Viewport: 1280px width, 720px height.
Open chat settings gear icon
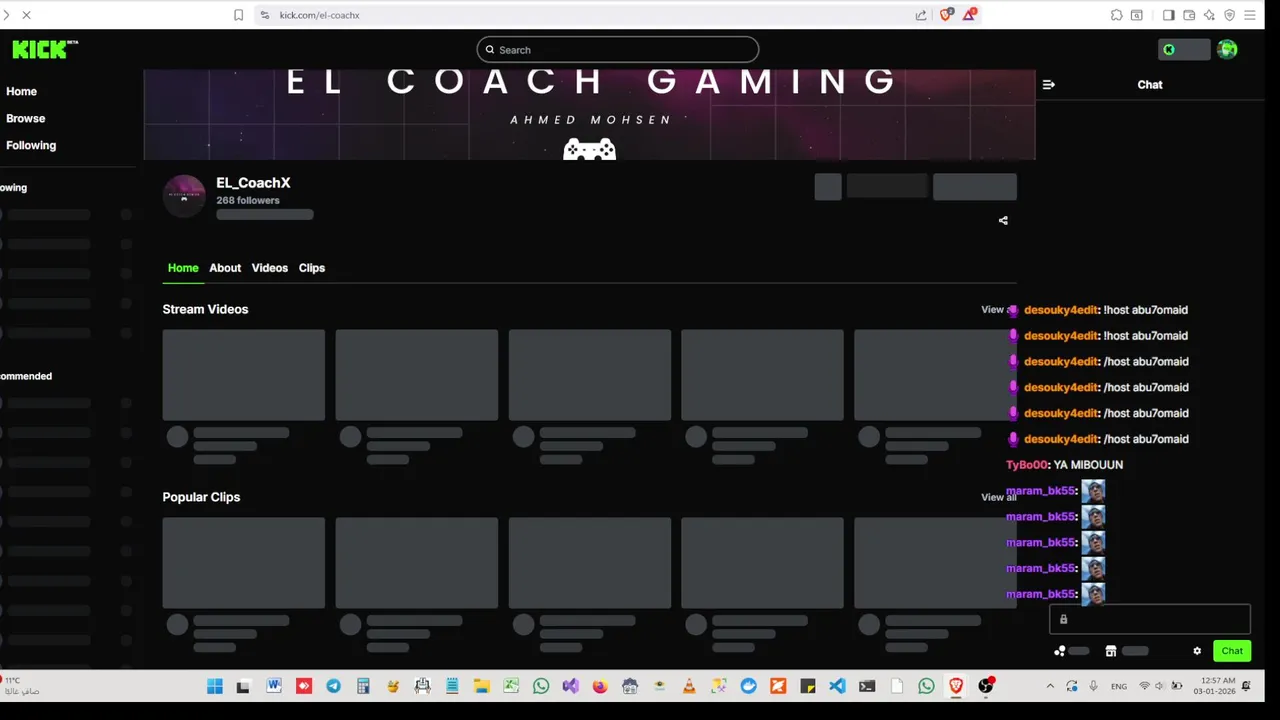[x=1197, y=651]
